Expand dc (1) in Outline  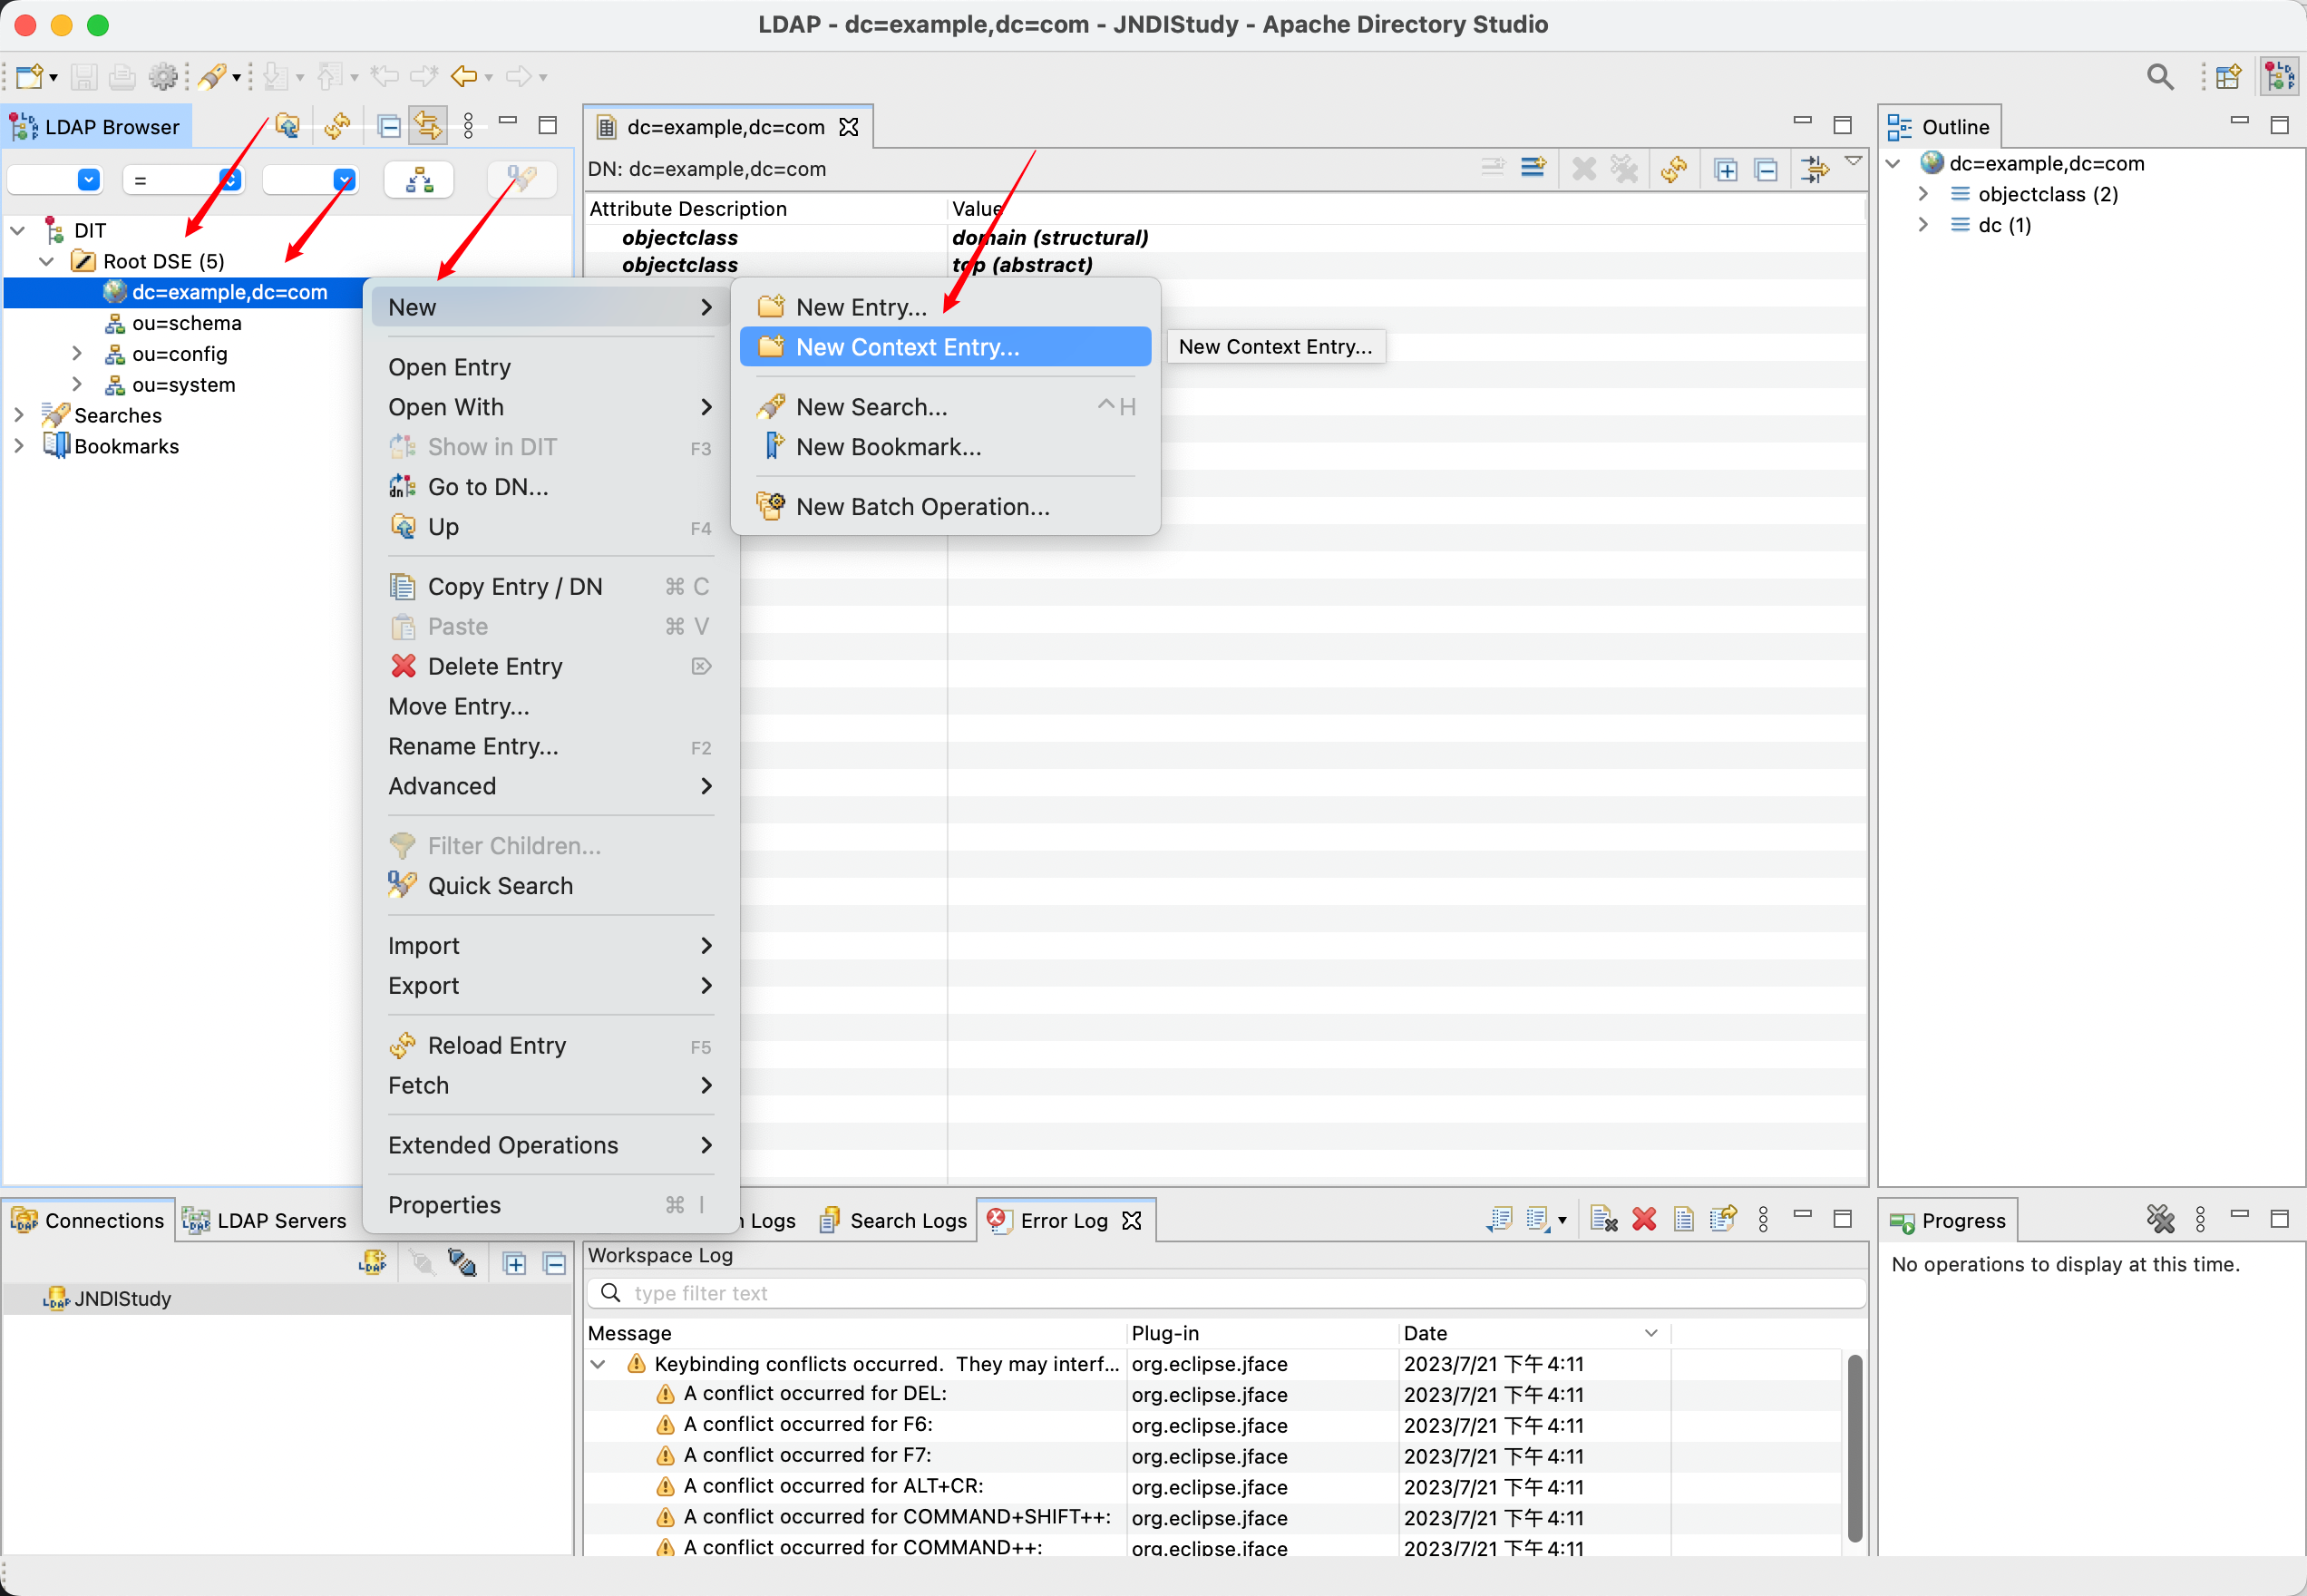click(1923, 225)
